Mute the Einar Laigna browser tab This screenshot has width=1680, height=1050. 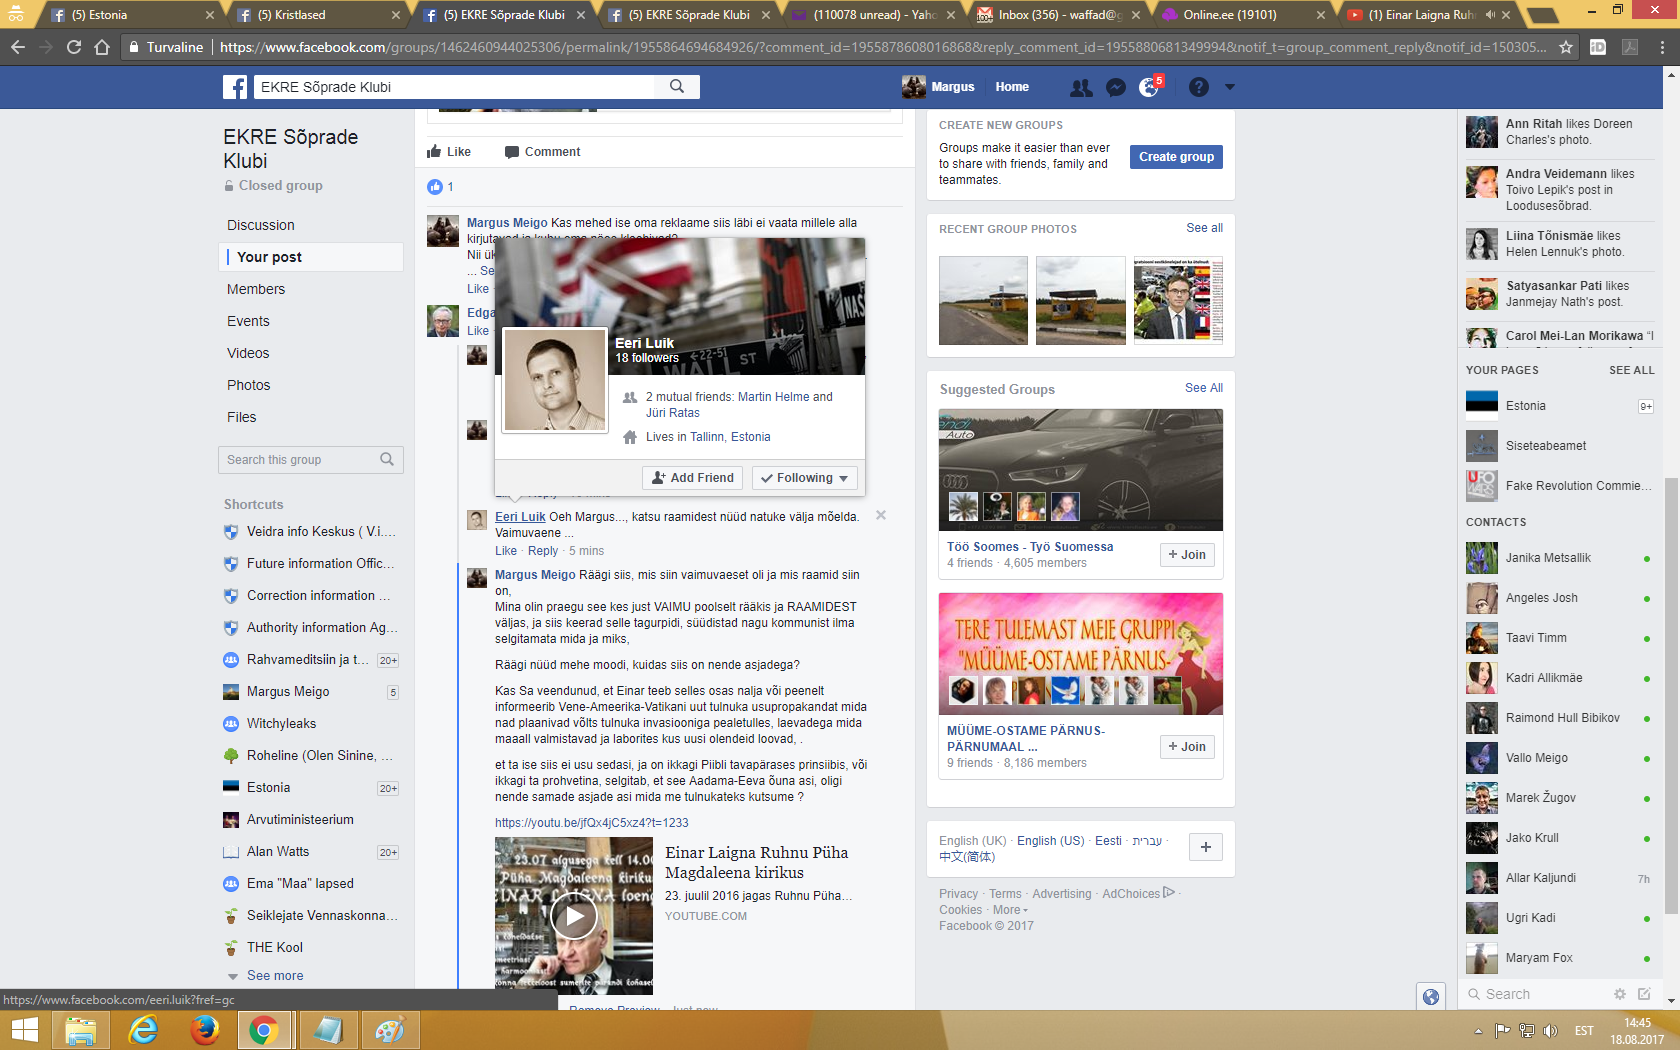(1490, 15)
